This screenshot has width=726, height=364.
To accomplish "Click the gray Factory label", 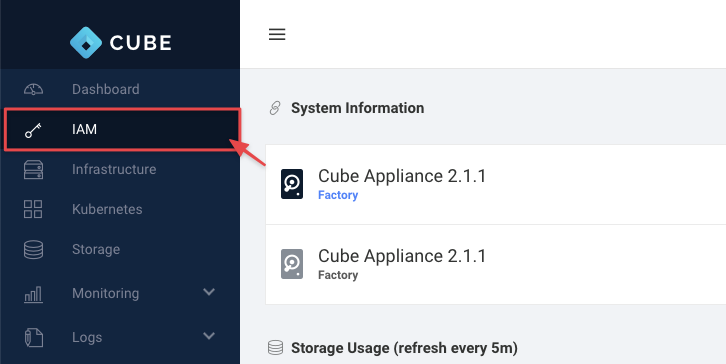I will click(338, 275).
